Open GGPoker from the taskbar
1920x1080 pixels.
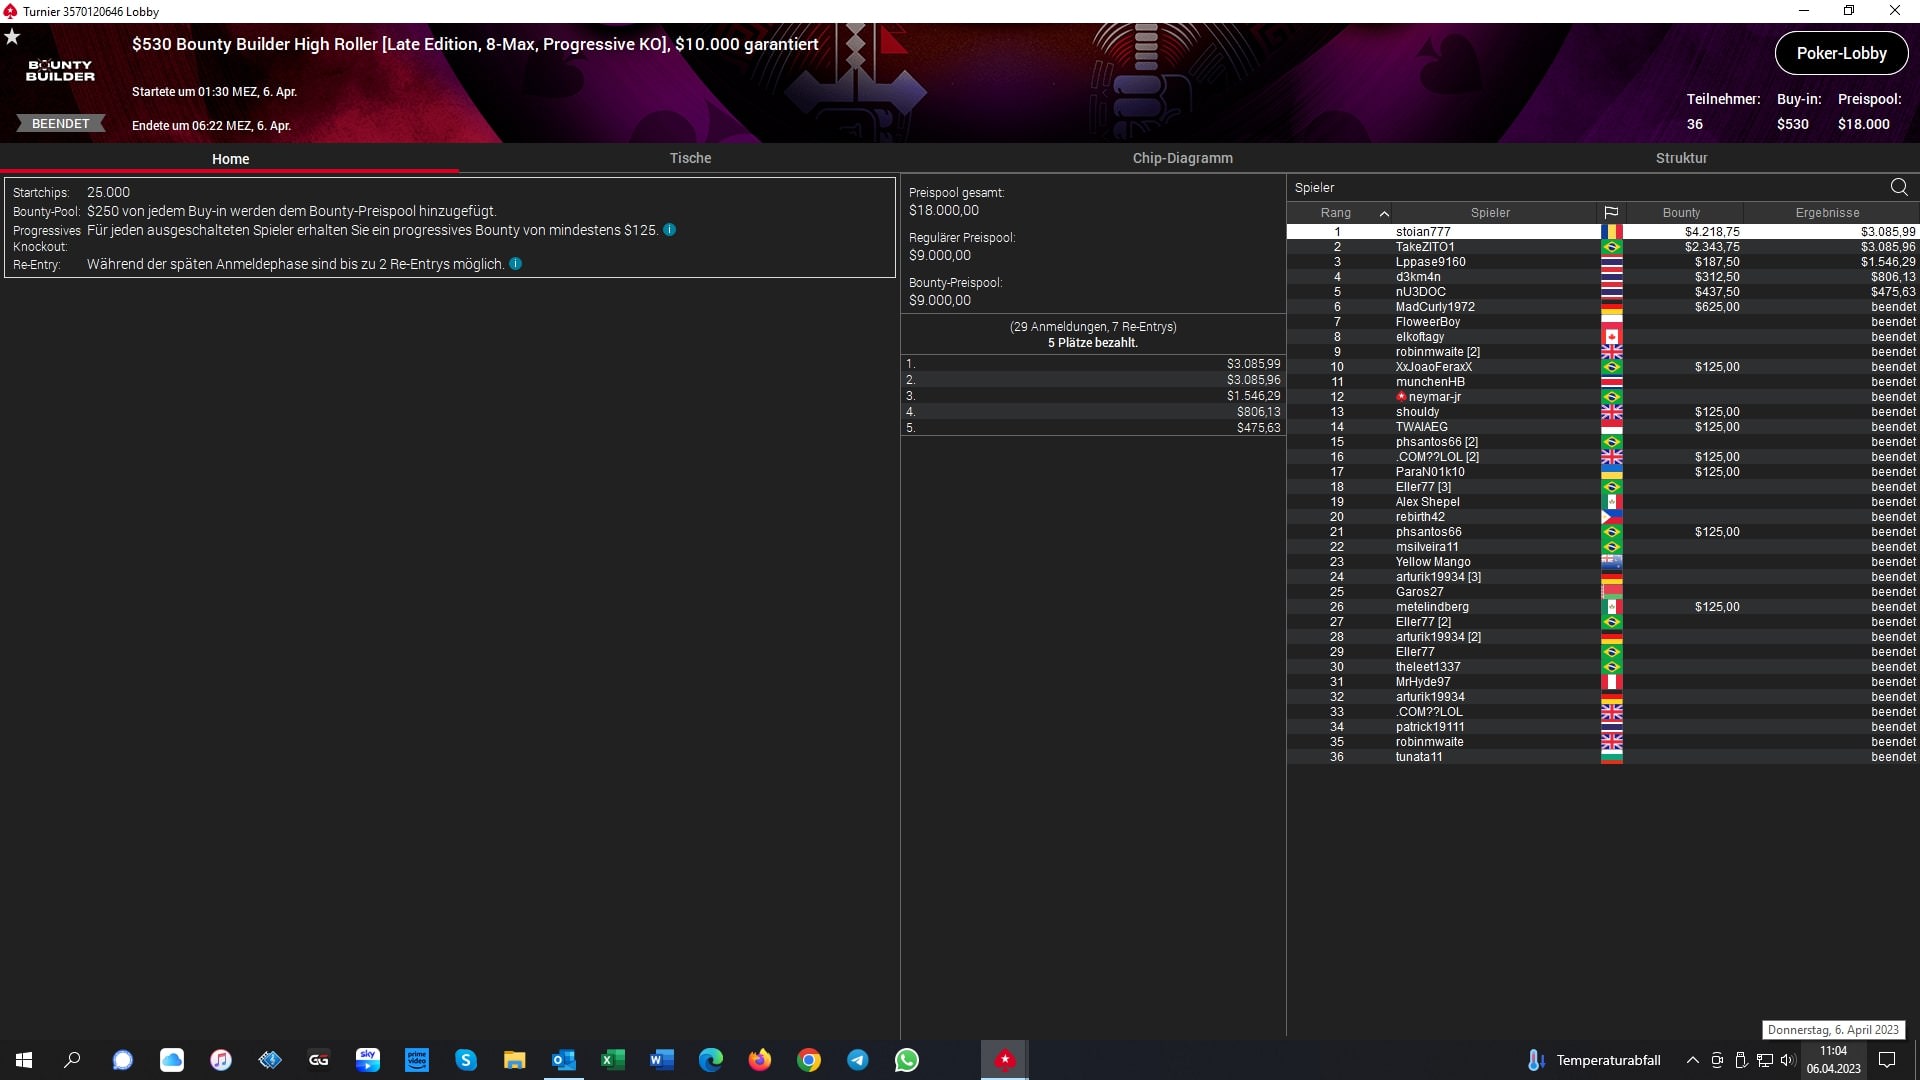319,1060
